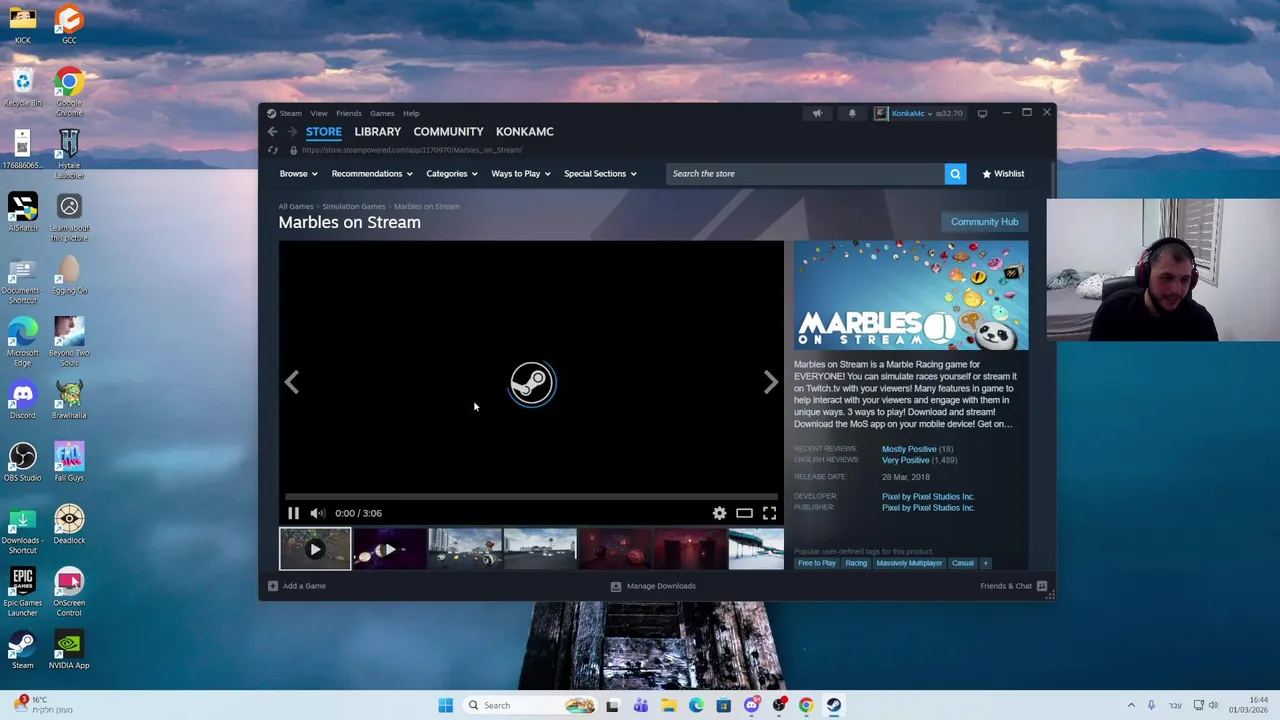The height and width of the screenshot is (720, 1280).
Task: Toggle theater mode on the trailer player
Action: click(744, 513)
